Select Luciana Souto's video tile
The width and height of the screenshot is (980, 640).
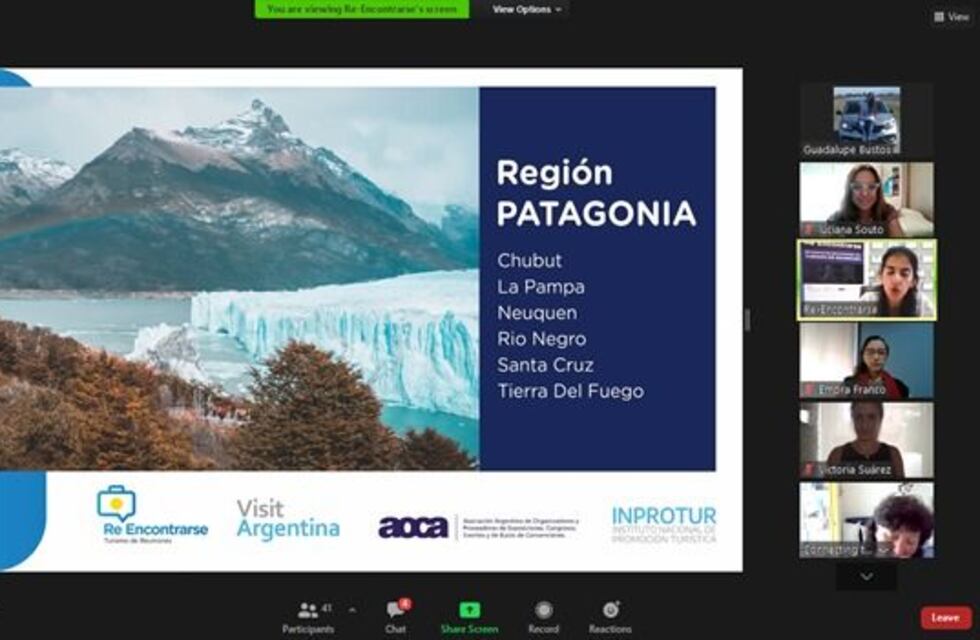866,200
